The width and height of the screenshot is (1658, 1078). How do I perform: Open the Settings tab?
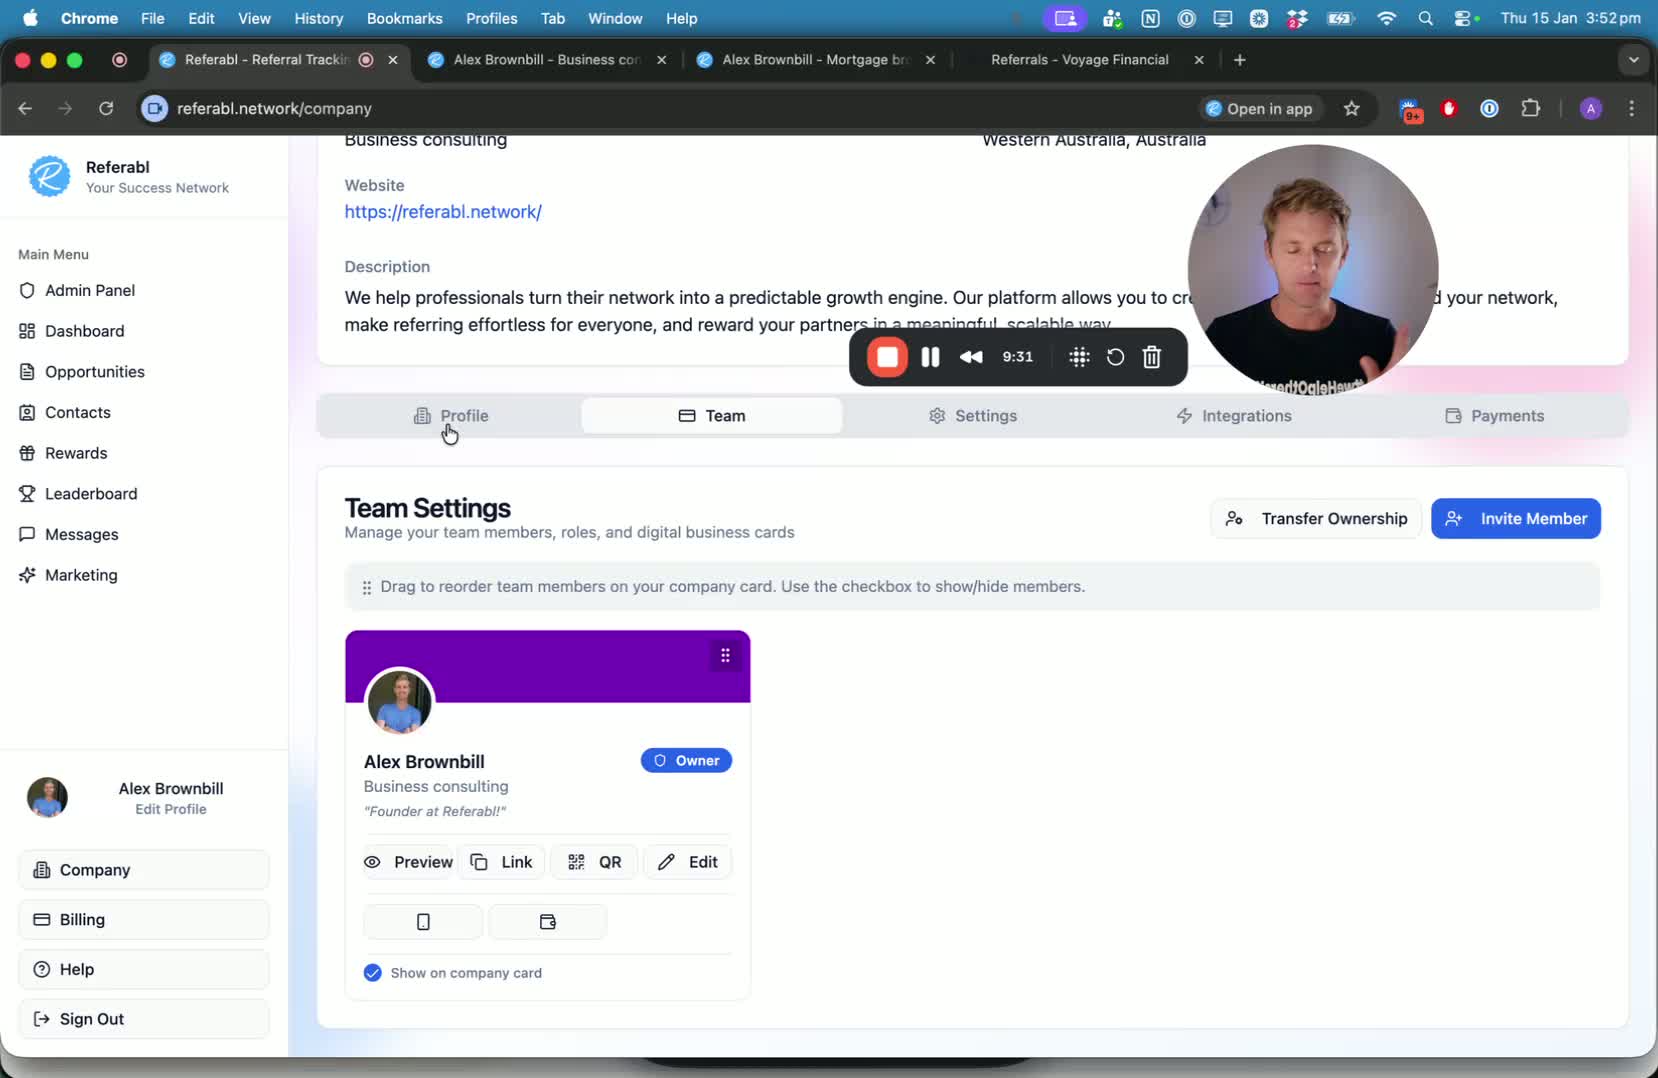click(973, 416)
